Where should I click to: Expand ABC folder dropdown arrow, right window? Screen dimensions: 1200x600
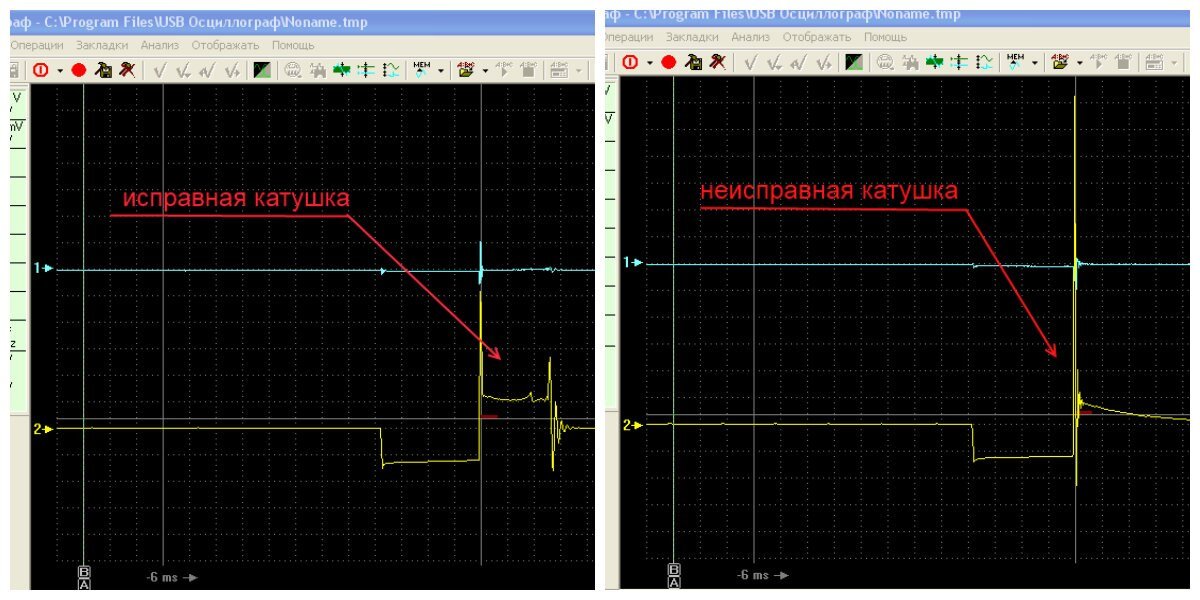tap(1079, 63)
